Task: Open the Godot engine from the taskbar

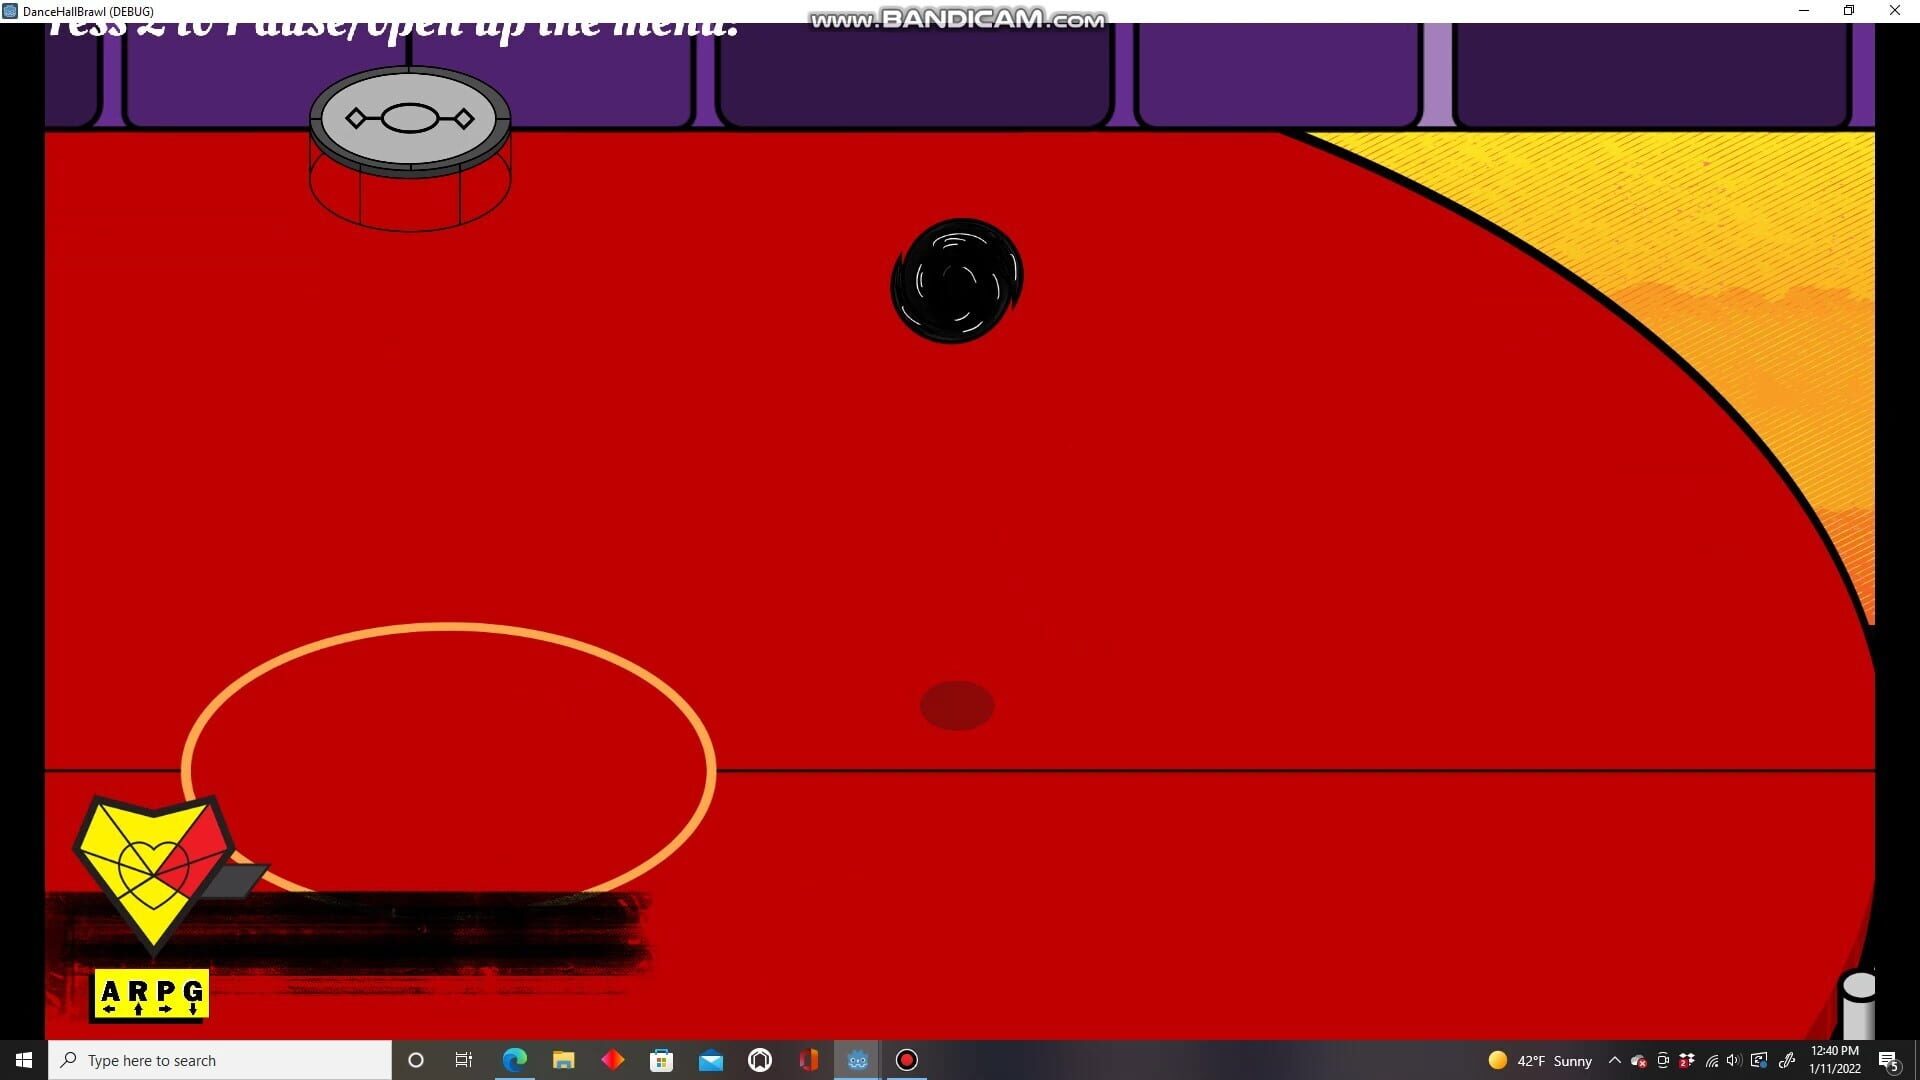Action: [857, 1060]
